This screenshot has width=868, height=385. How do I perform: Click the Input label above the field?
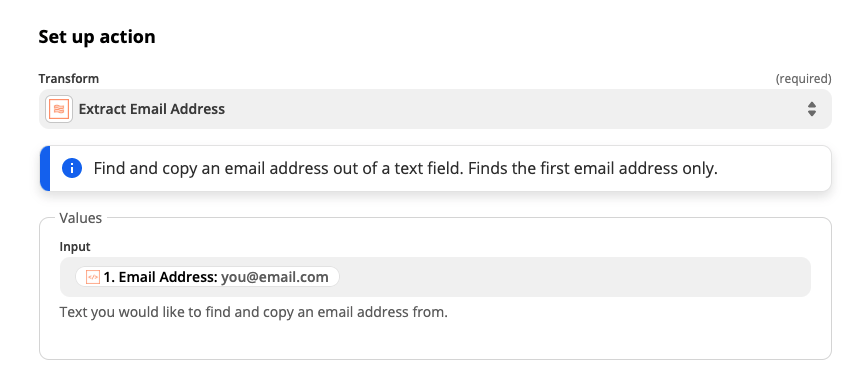click(75, 247)
